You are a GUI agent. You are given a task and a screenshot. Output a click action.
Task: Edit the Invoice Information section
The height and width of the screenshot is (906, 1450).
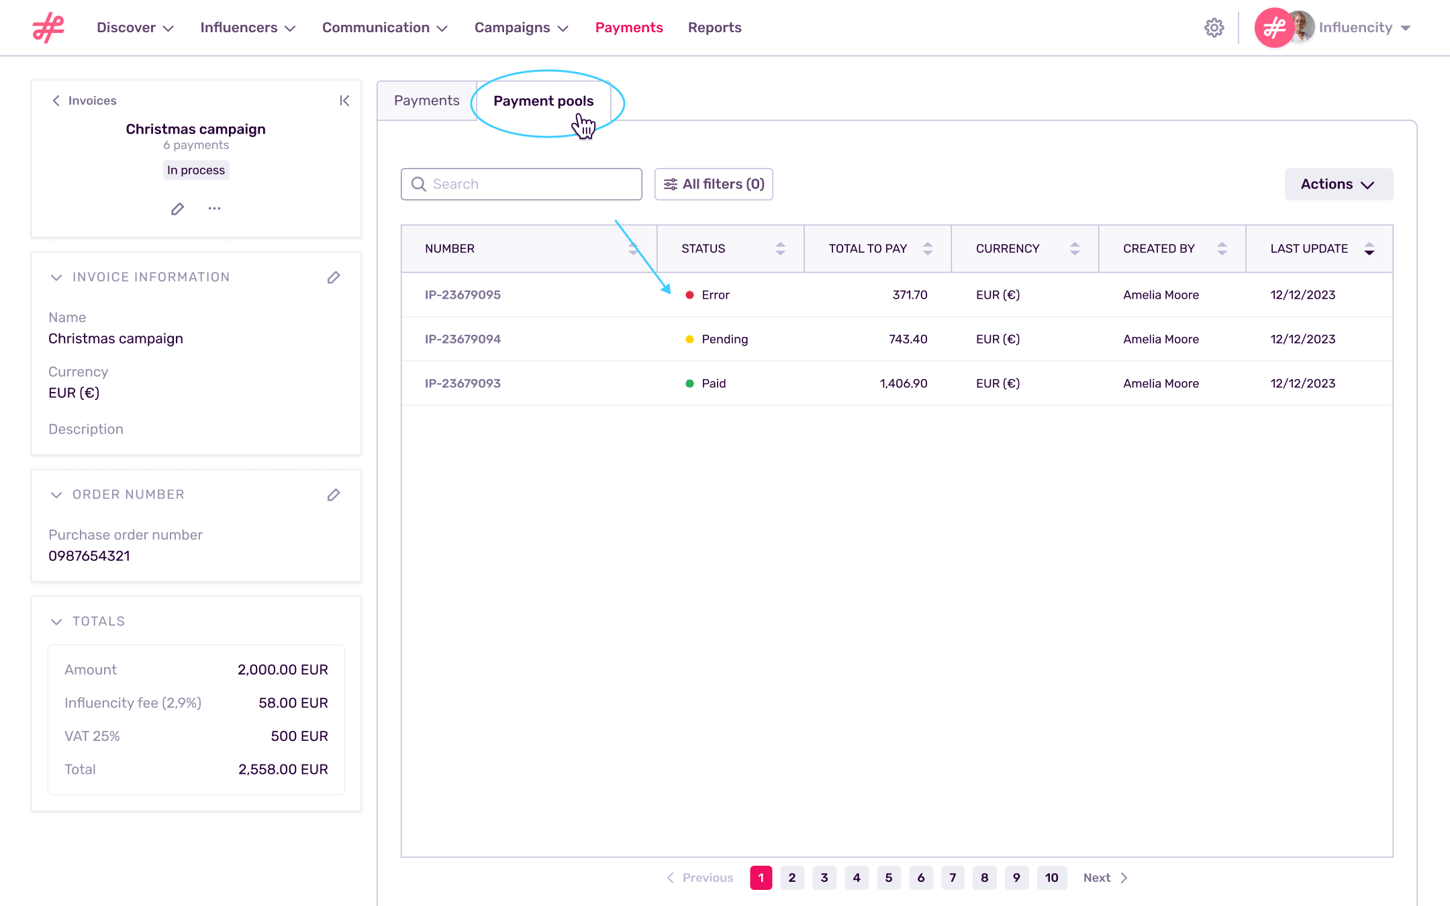pyautogui.click(x=333, y=277)
